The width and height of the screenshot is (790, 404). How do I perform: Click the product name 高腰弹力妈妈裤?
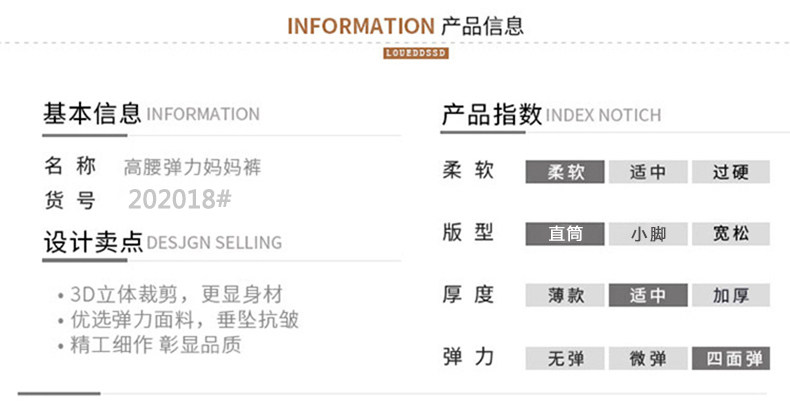click(192, 167)
